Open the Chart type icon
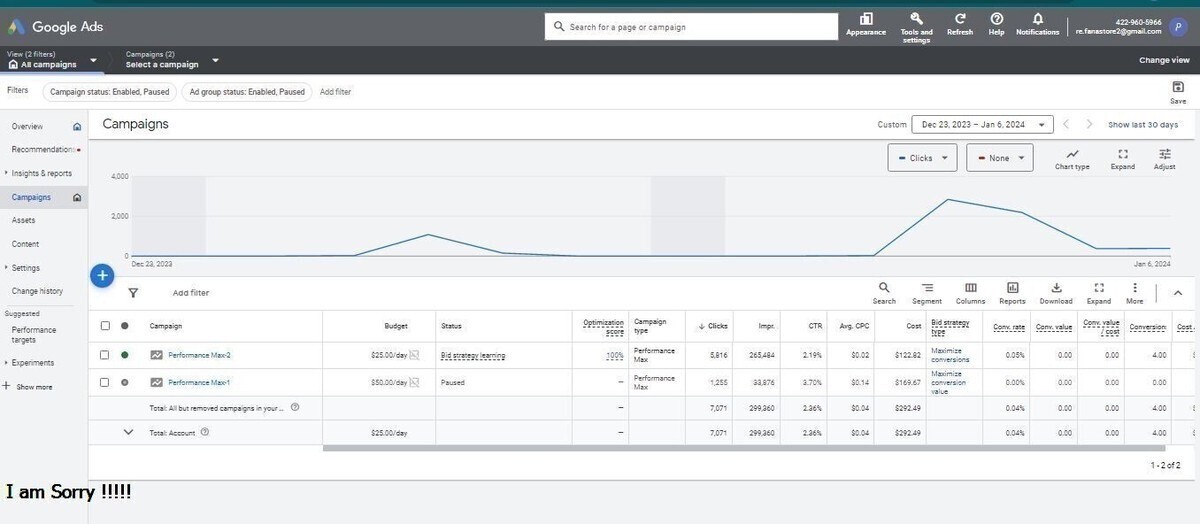 1072,154
